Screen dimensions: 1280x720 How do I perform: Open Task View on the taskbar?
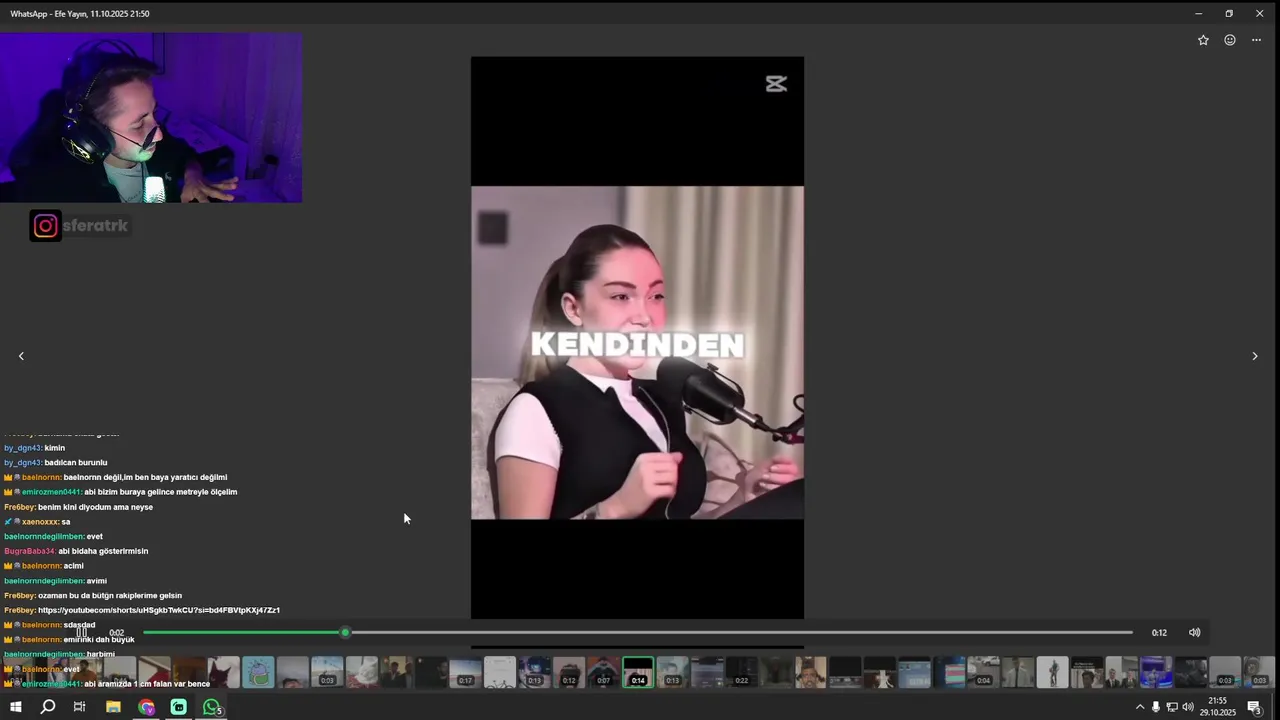pos(79,707)
